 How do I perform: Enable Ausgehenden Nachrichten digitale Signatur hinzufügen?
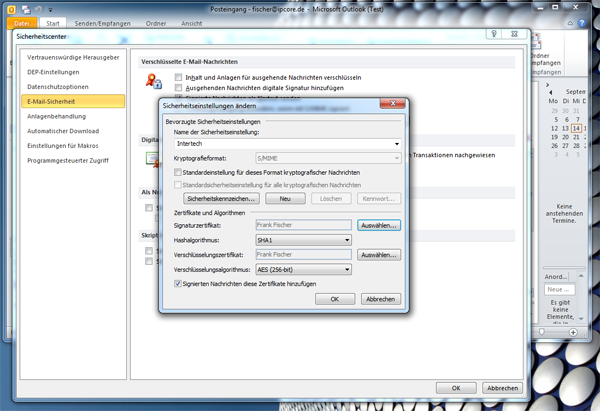[178, 88]
